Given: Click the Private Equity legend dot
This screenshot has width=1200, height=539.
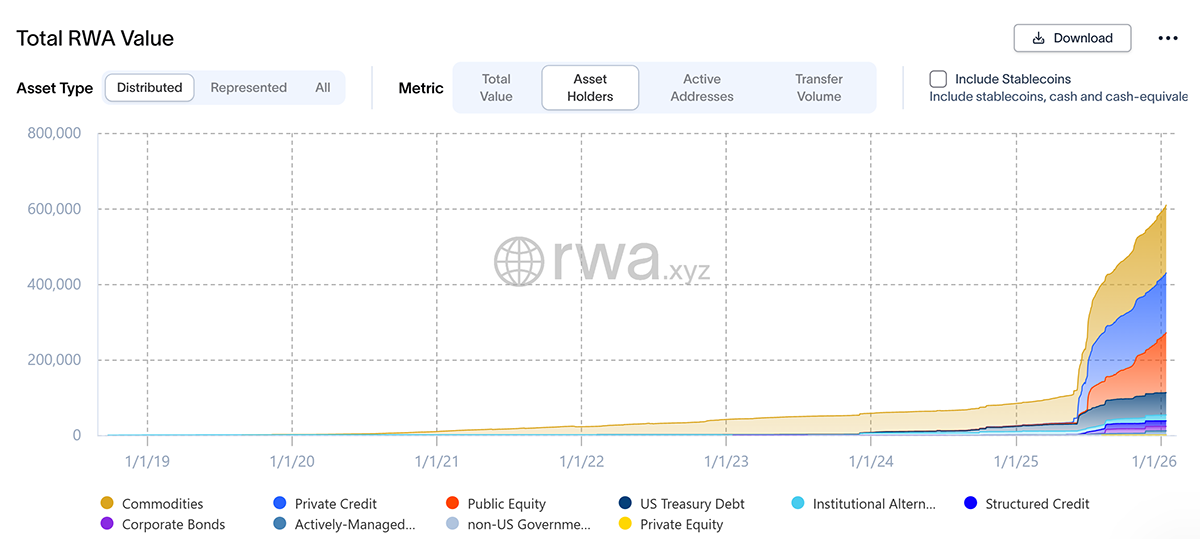Looking at the screenshot, I should click(624, 523).
